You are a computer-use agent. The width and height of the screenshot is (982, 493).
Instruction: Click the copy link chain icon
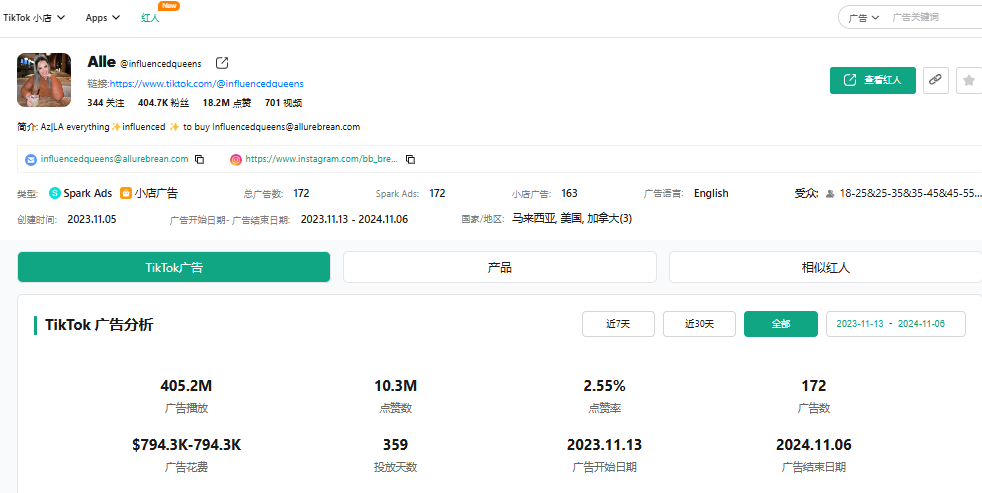(936, 80)
